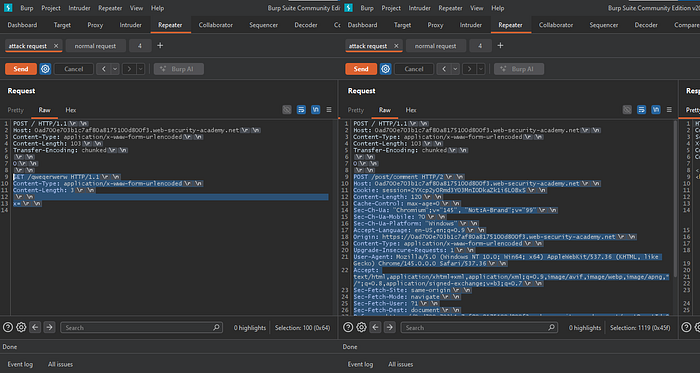This screenshot has width=700, height=373.
Task: Focus Search field in left window
Action: pyautogui.click(x=141, y=327)
